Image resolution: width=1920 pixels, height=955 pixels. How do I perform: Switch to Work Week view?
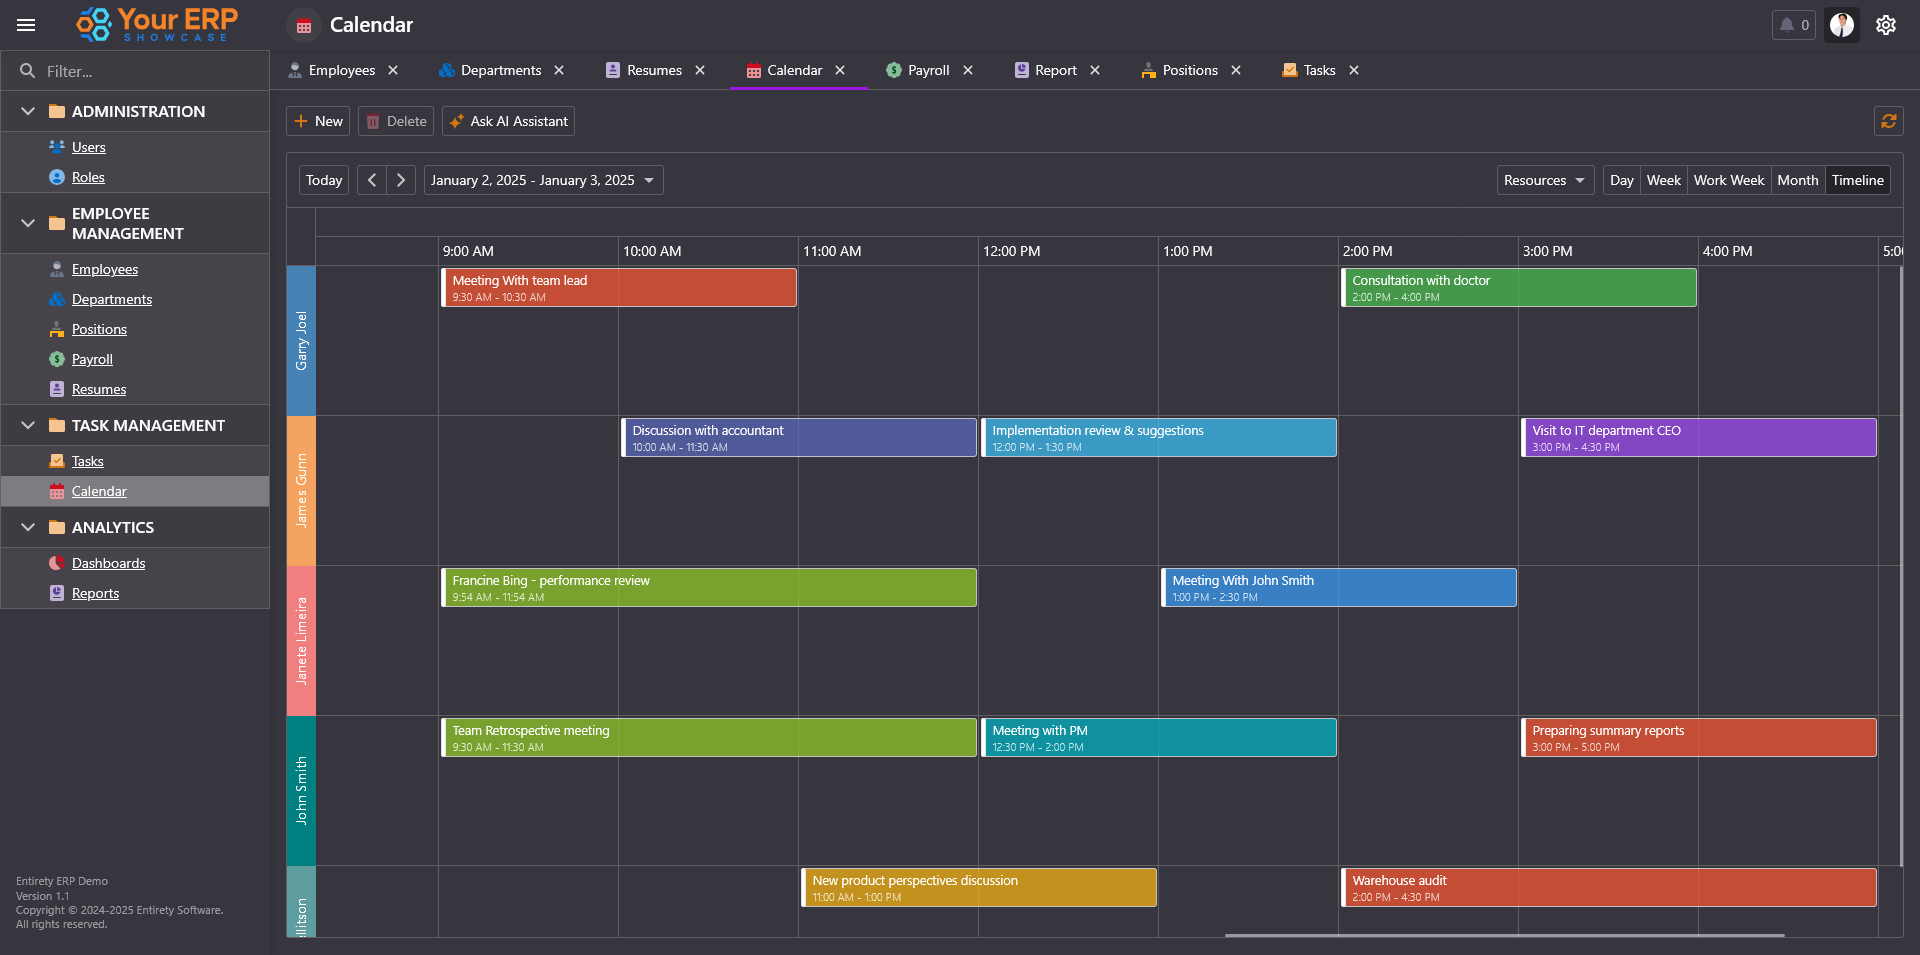(1728, 180)
